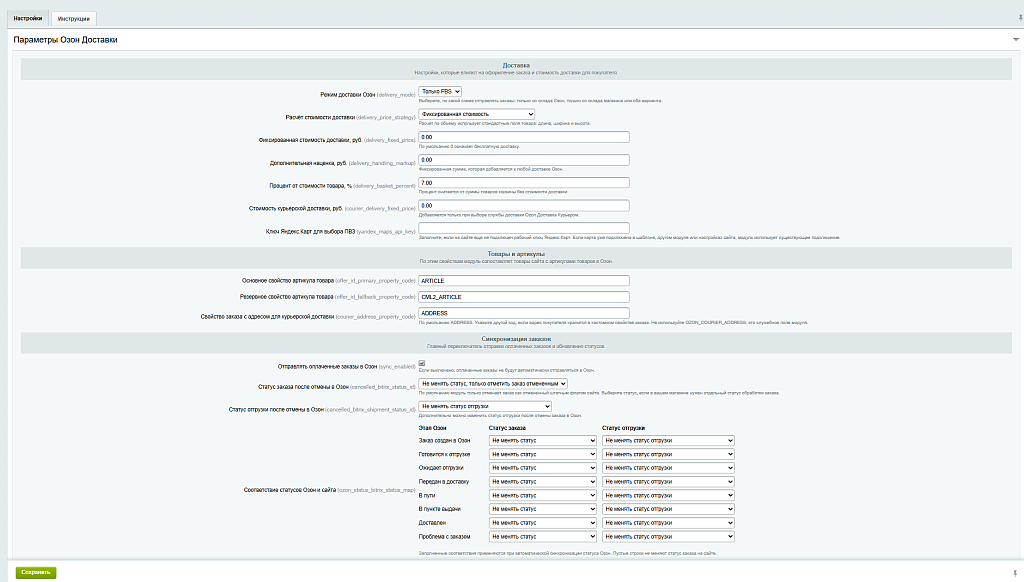The image size is (1024, 582).
Task: Click the pin icon in bottom right corner
Action: [x=1015, y=573]
